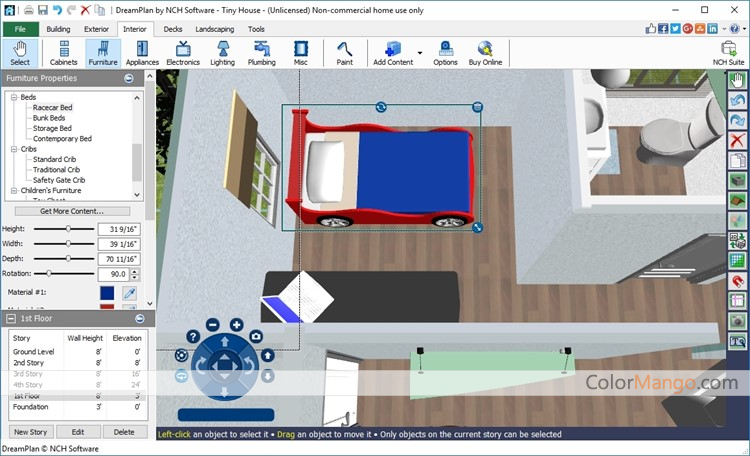This screenshot has height=456, width=750.
Task: Click the Get More Content button
Action: tap(72, 211)
